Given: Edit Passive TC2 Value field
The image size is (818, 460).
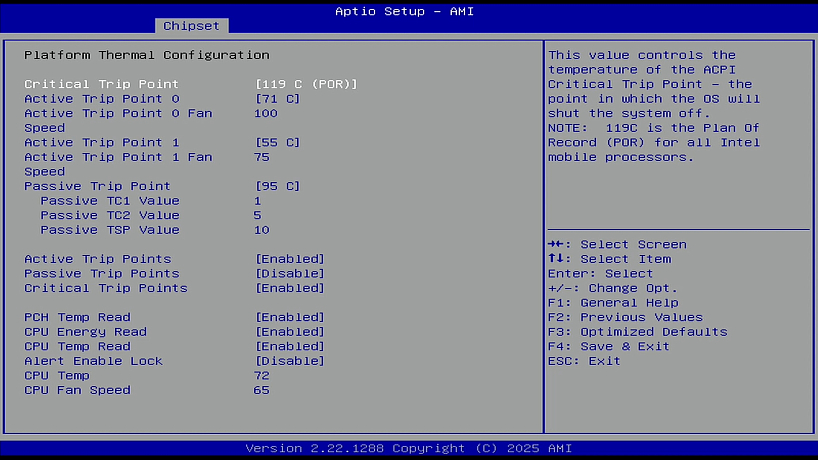Looking at the screenshot, I should [258, 215].
